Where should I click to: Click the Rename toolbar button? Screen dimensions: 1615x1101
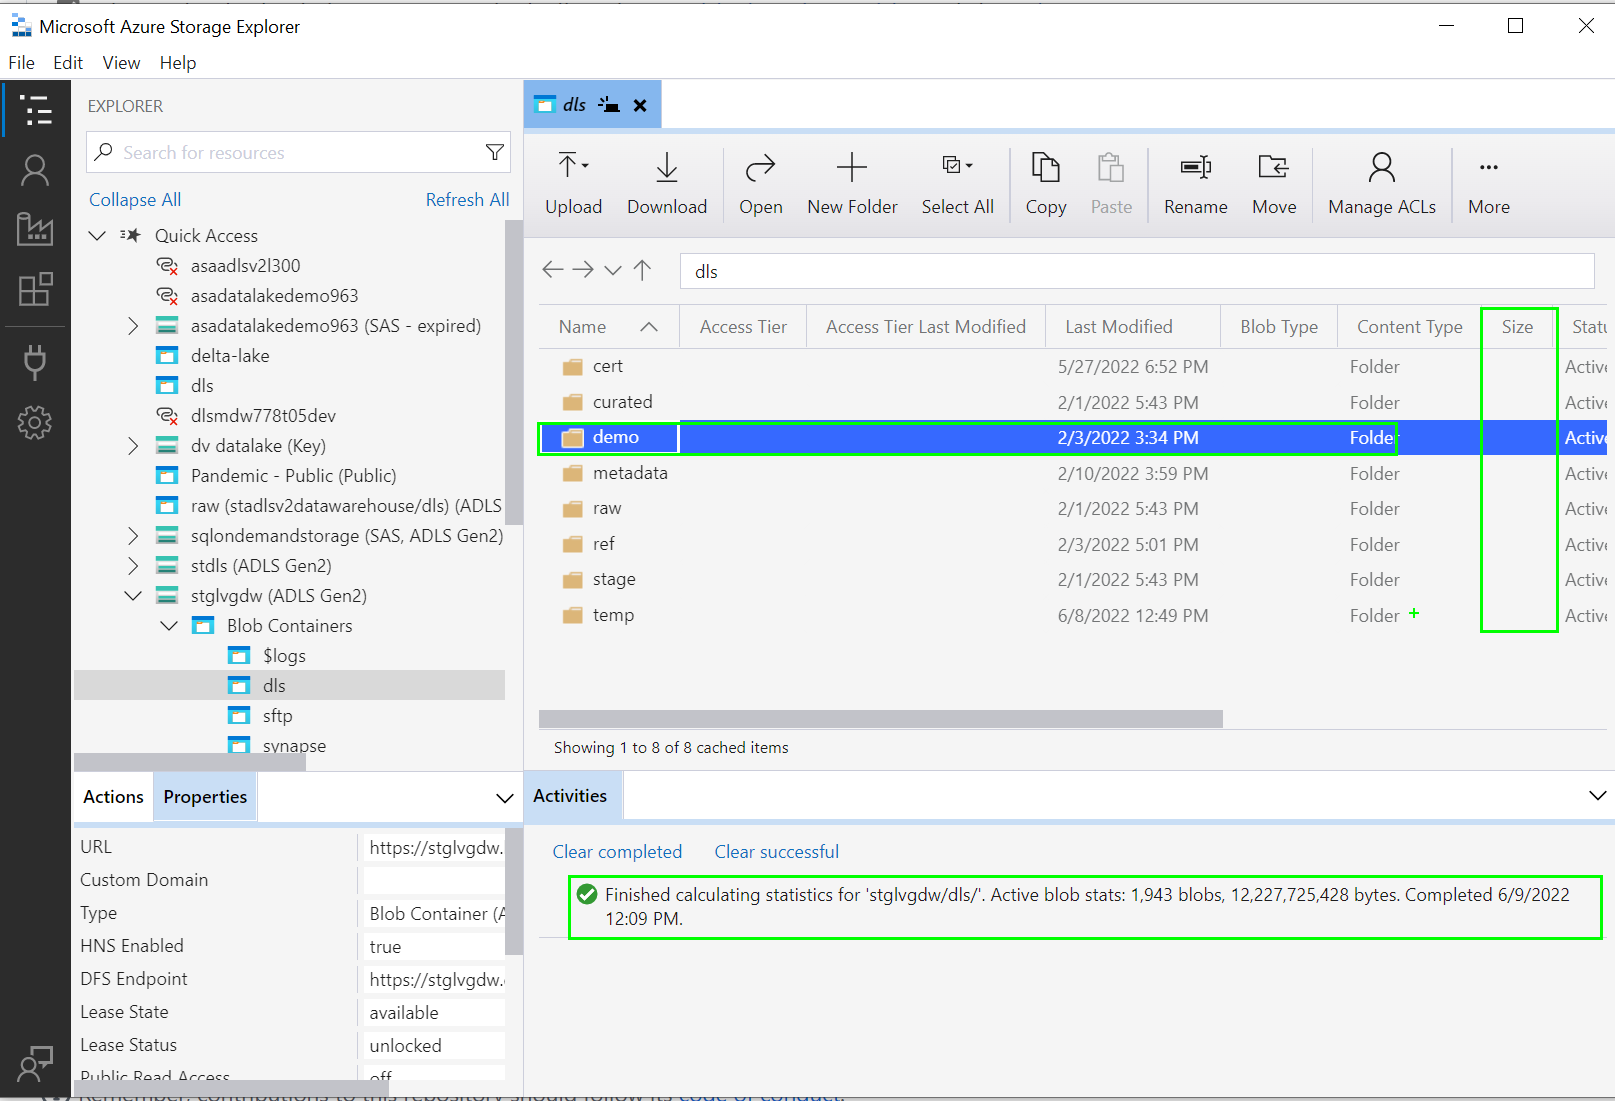1195,184
